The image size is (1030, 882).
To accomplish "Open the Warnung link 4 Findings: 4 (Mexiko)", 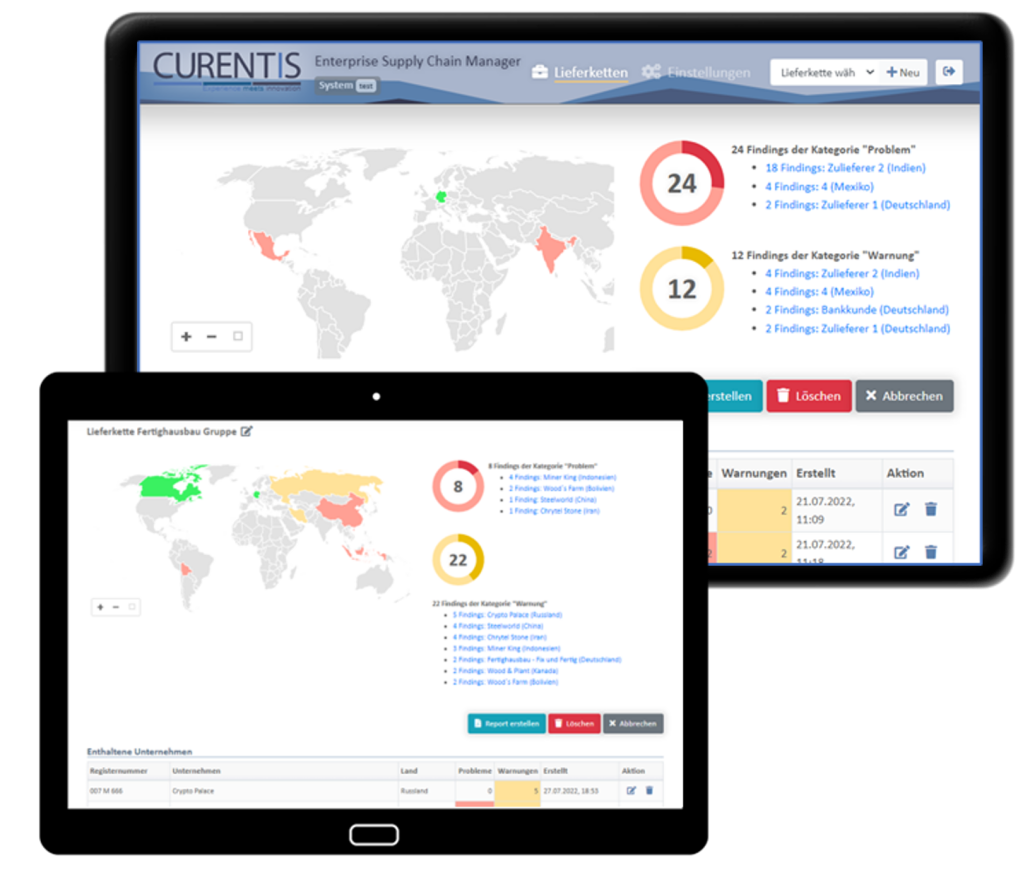I will (819, 292).
